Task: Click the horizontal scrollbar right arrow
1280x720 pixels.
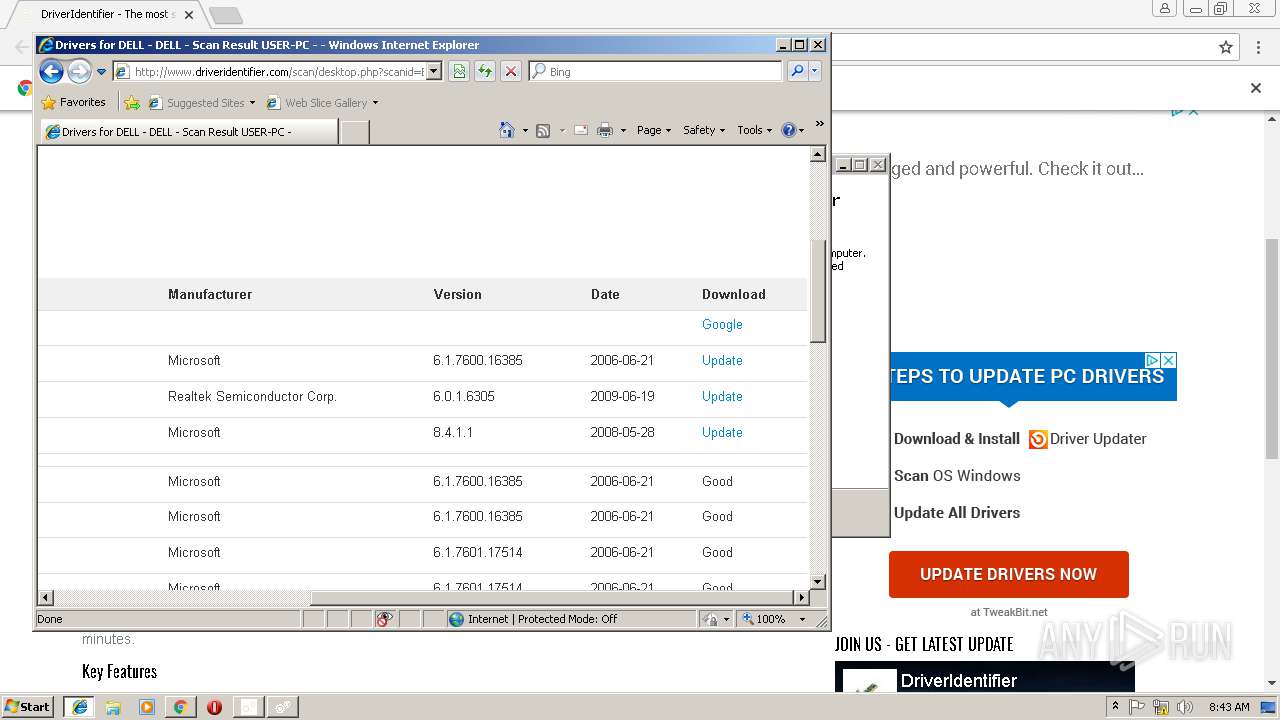Action: tap(801, 598)
